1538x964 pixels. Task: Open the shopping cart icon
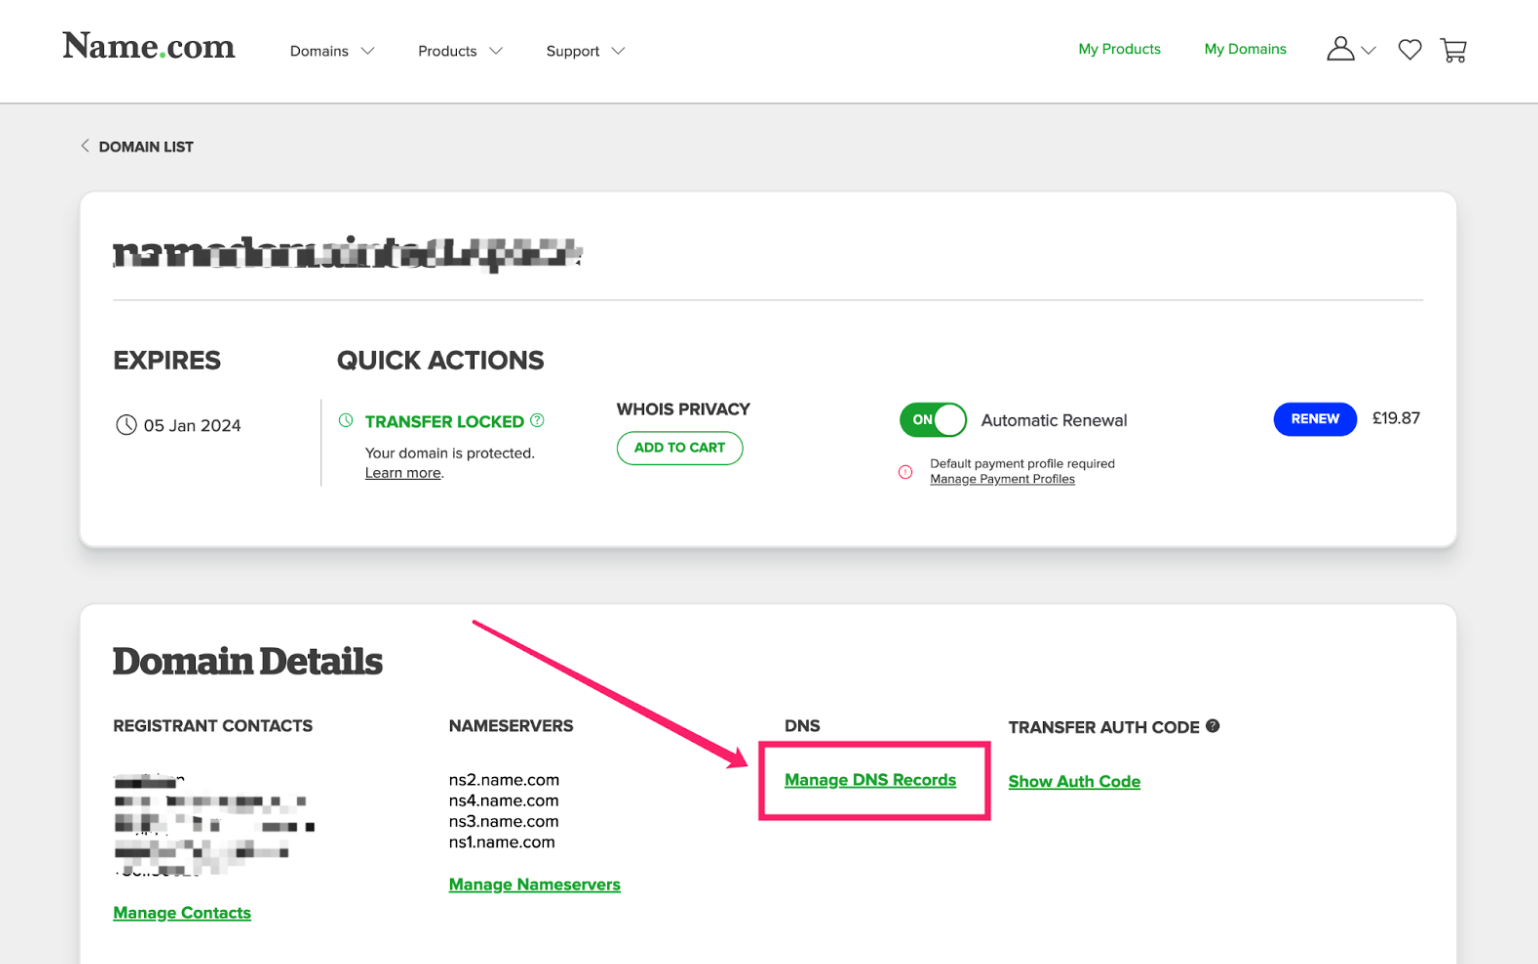pos(1453,50)
